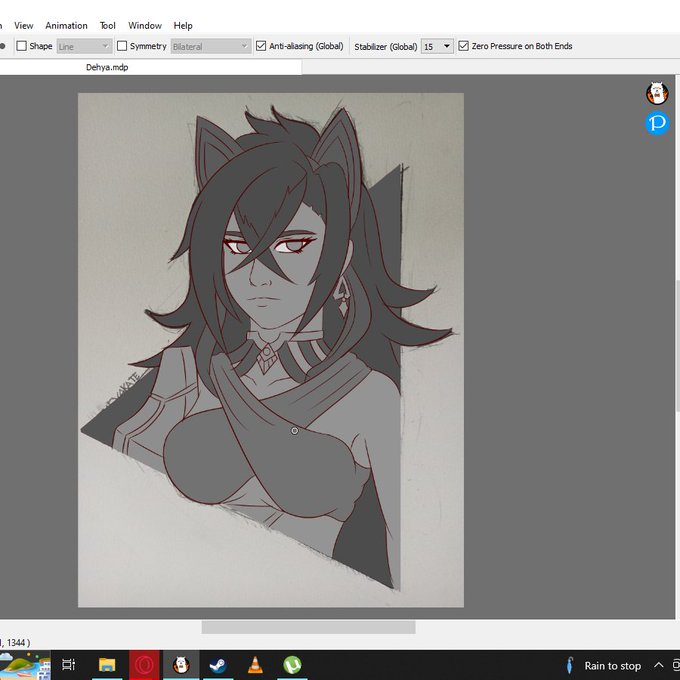Open Task View from the taskbar
Image resolution: width=680 pixels, height=680 pixels.
click(69, 665)
